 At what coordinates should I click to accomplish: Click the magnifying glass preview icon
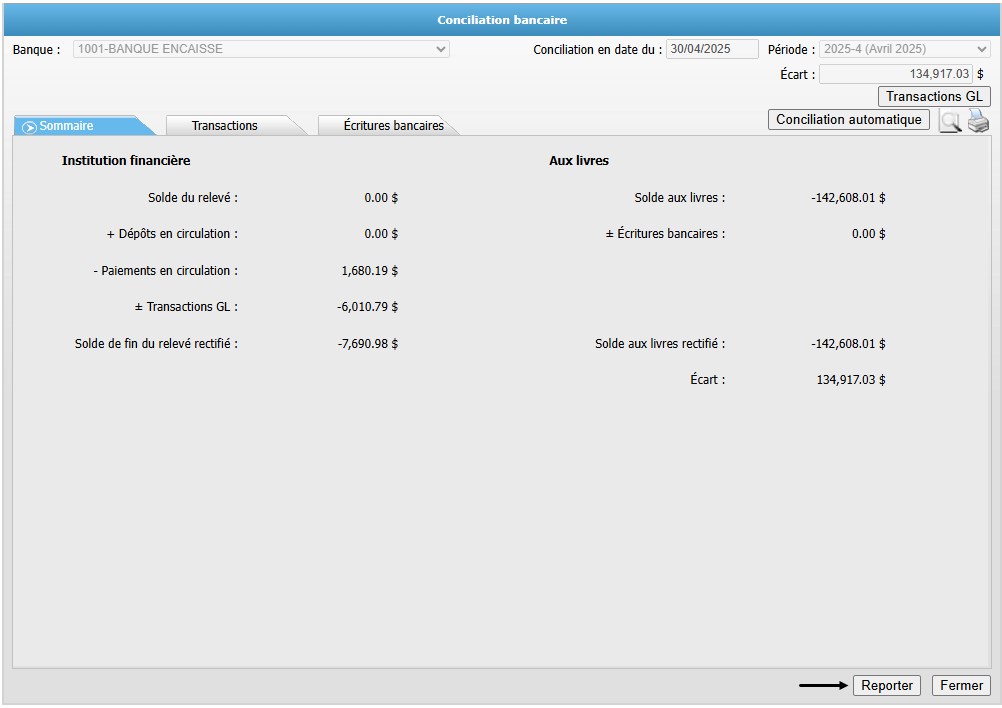pos(949,122)
